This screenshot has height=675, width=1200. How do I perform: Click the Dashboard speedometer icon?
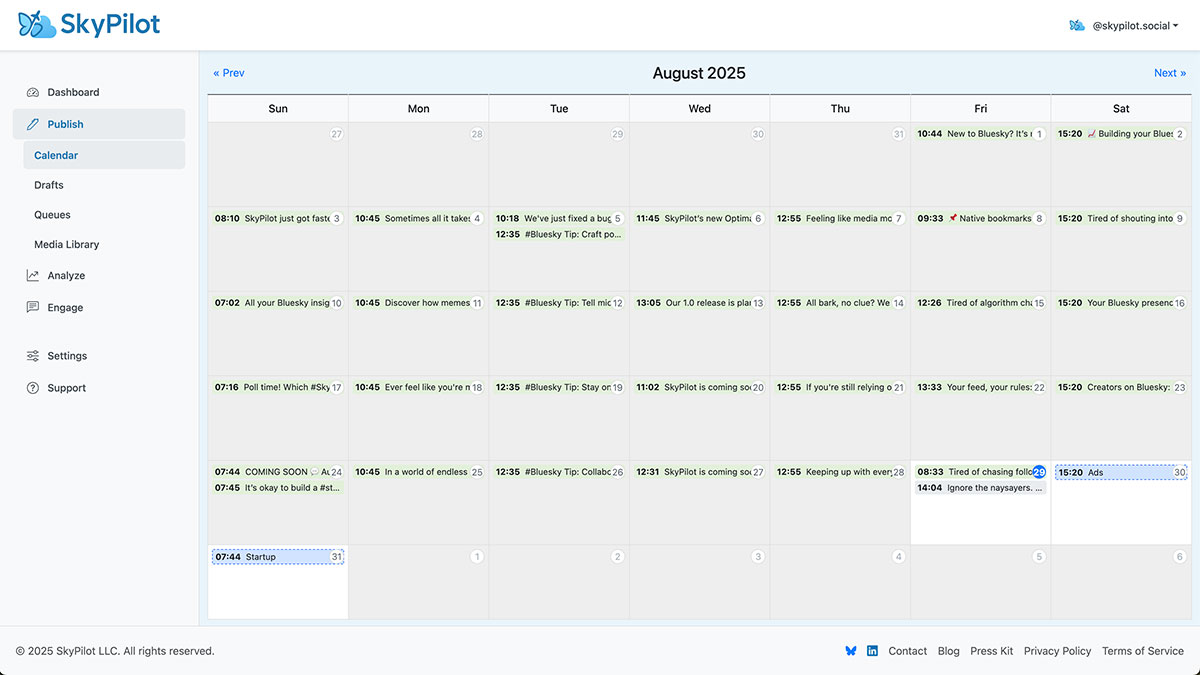tap(33, 92)
